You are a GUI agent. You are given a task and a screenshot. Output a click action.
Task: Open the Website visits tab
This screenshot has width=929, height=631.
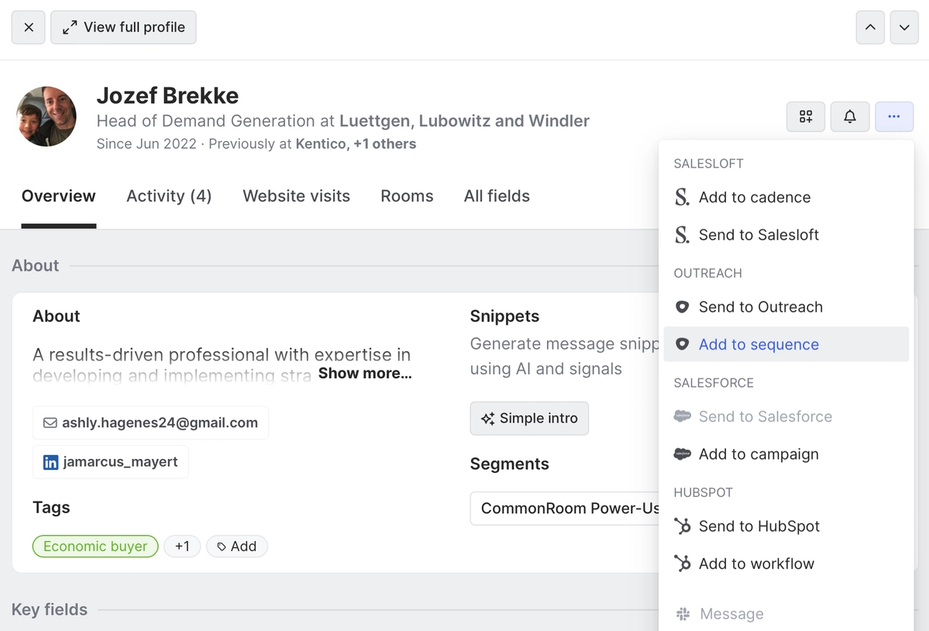[296, 196]
